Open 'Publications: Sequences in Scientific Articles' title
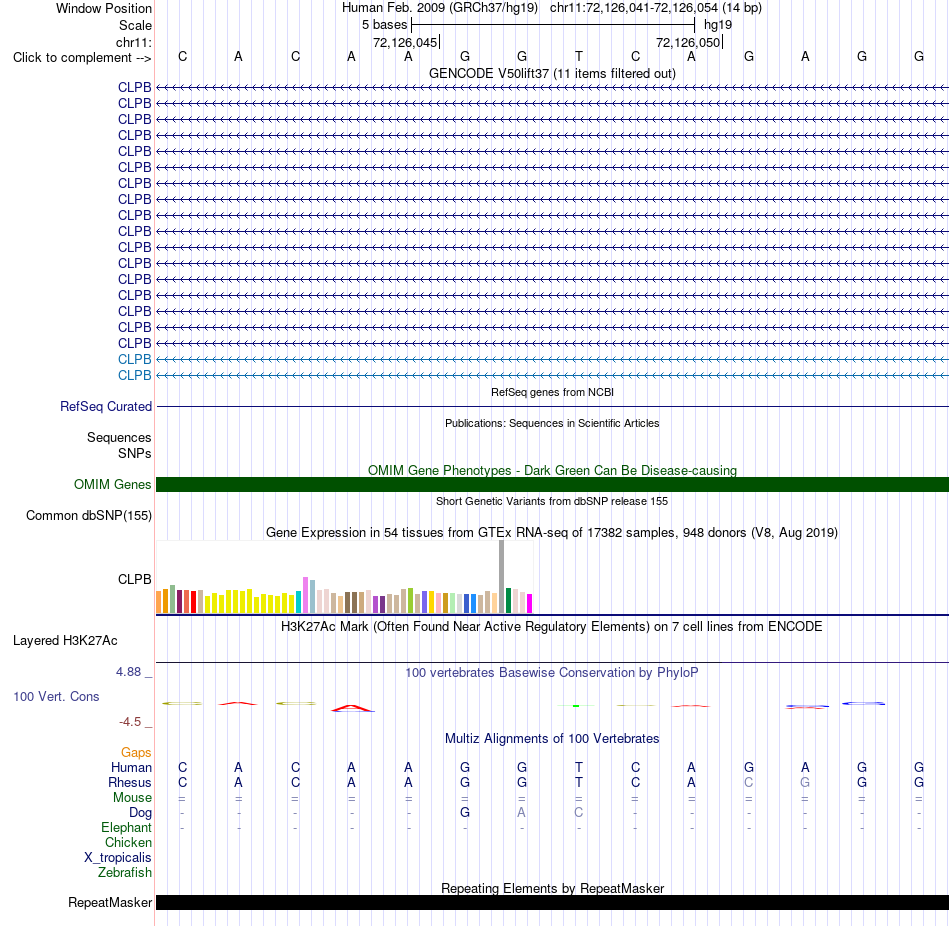 552,423
